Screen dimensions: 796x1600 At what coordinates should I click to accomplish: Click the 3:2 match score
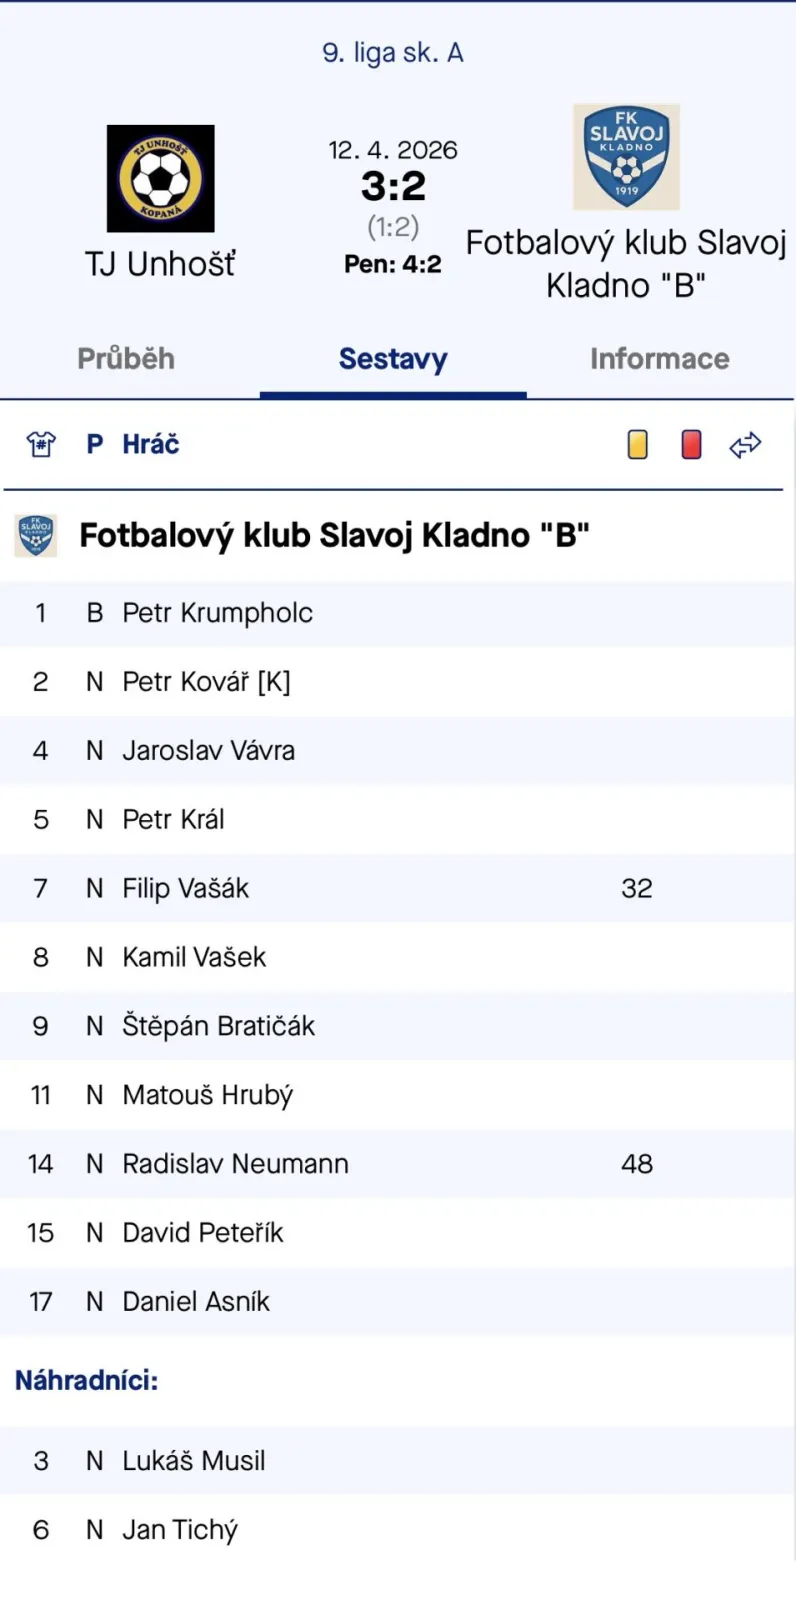pos(393,186)
